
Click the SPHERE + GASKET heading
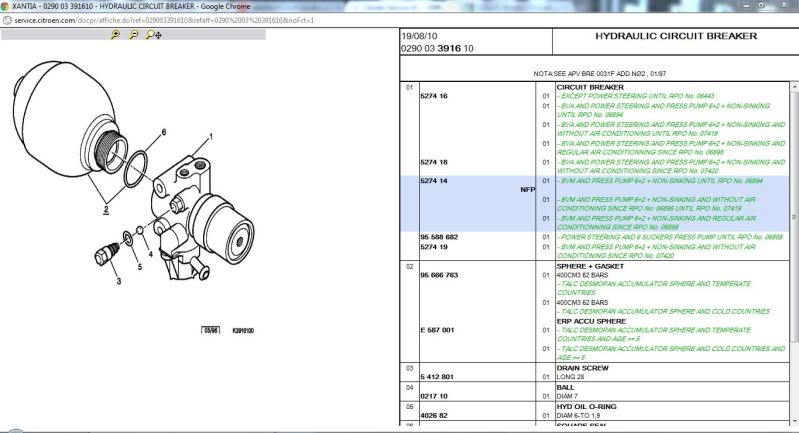pos(590,266)
